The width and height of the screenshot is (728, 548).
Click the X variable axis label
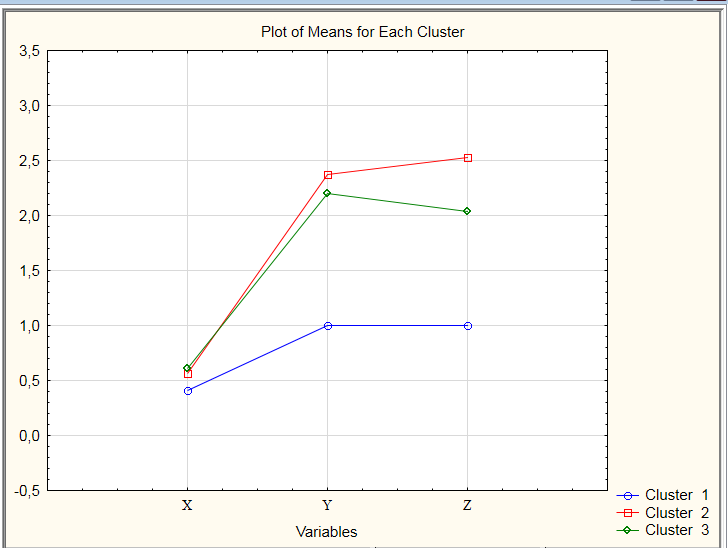coord(187,505)
